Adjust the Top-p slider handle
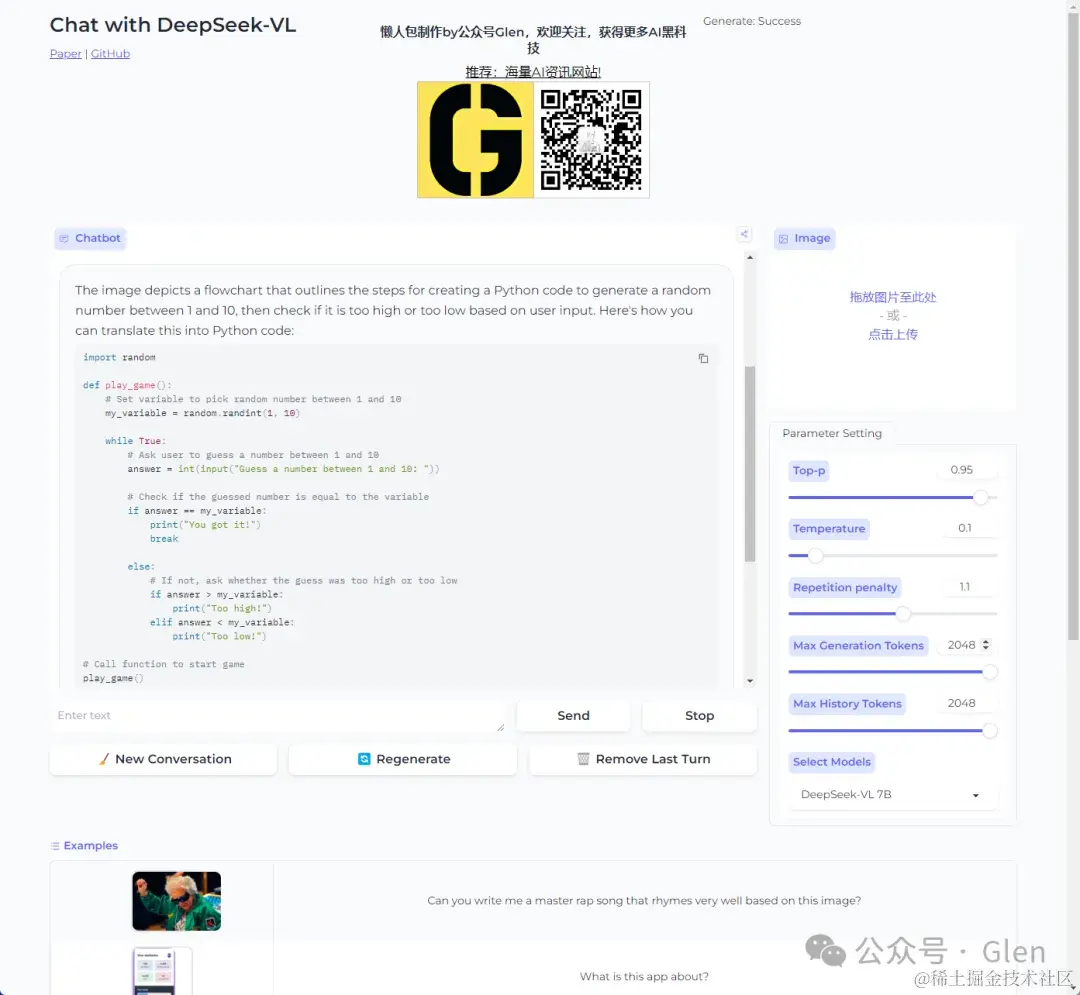Screen dimensions: 1080x995 click(x=981, y=497)
